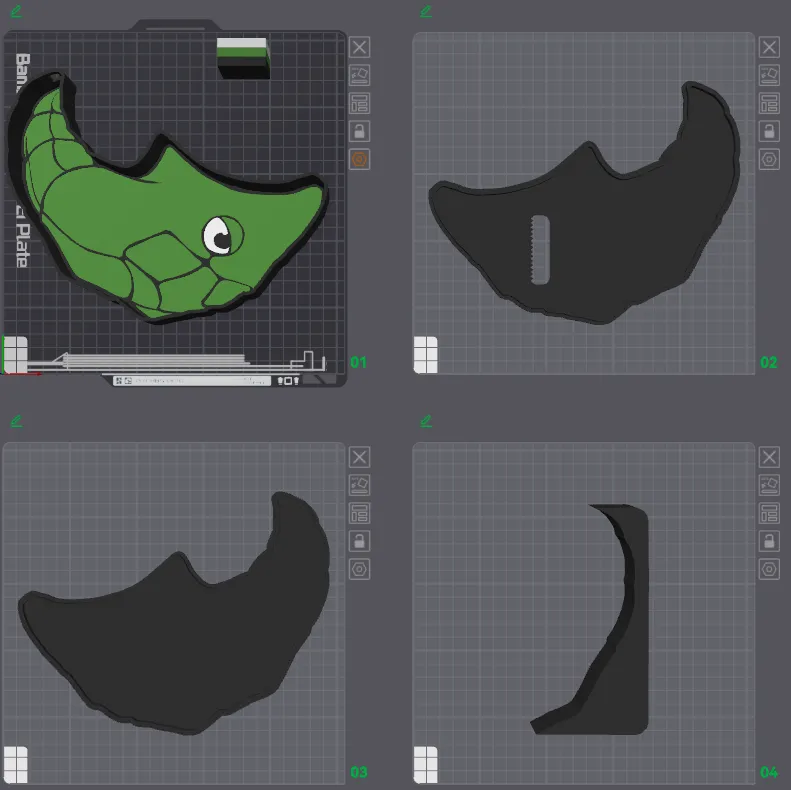Image resolution: width=791 pixels, height=790 pixels.
Task: Toggle the lock on plate 01
Action: [x=359, y=131]
